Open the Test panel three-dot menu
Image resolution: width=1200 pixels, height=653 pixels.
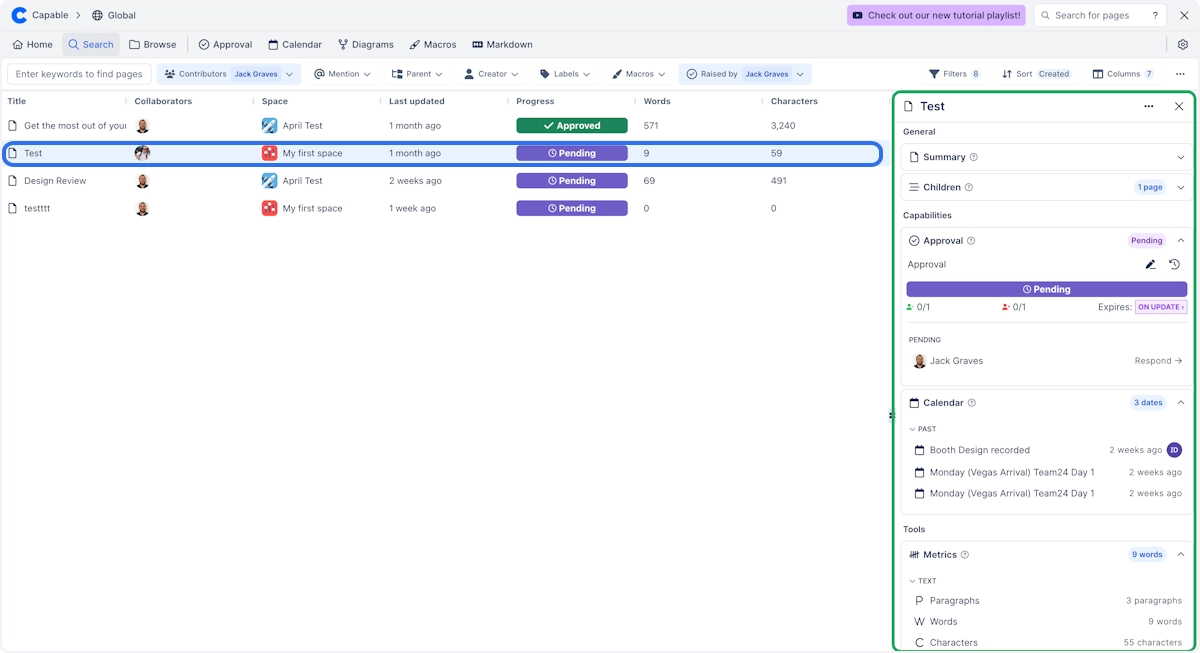click(1148, 106)
